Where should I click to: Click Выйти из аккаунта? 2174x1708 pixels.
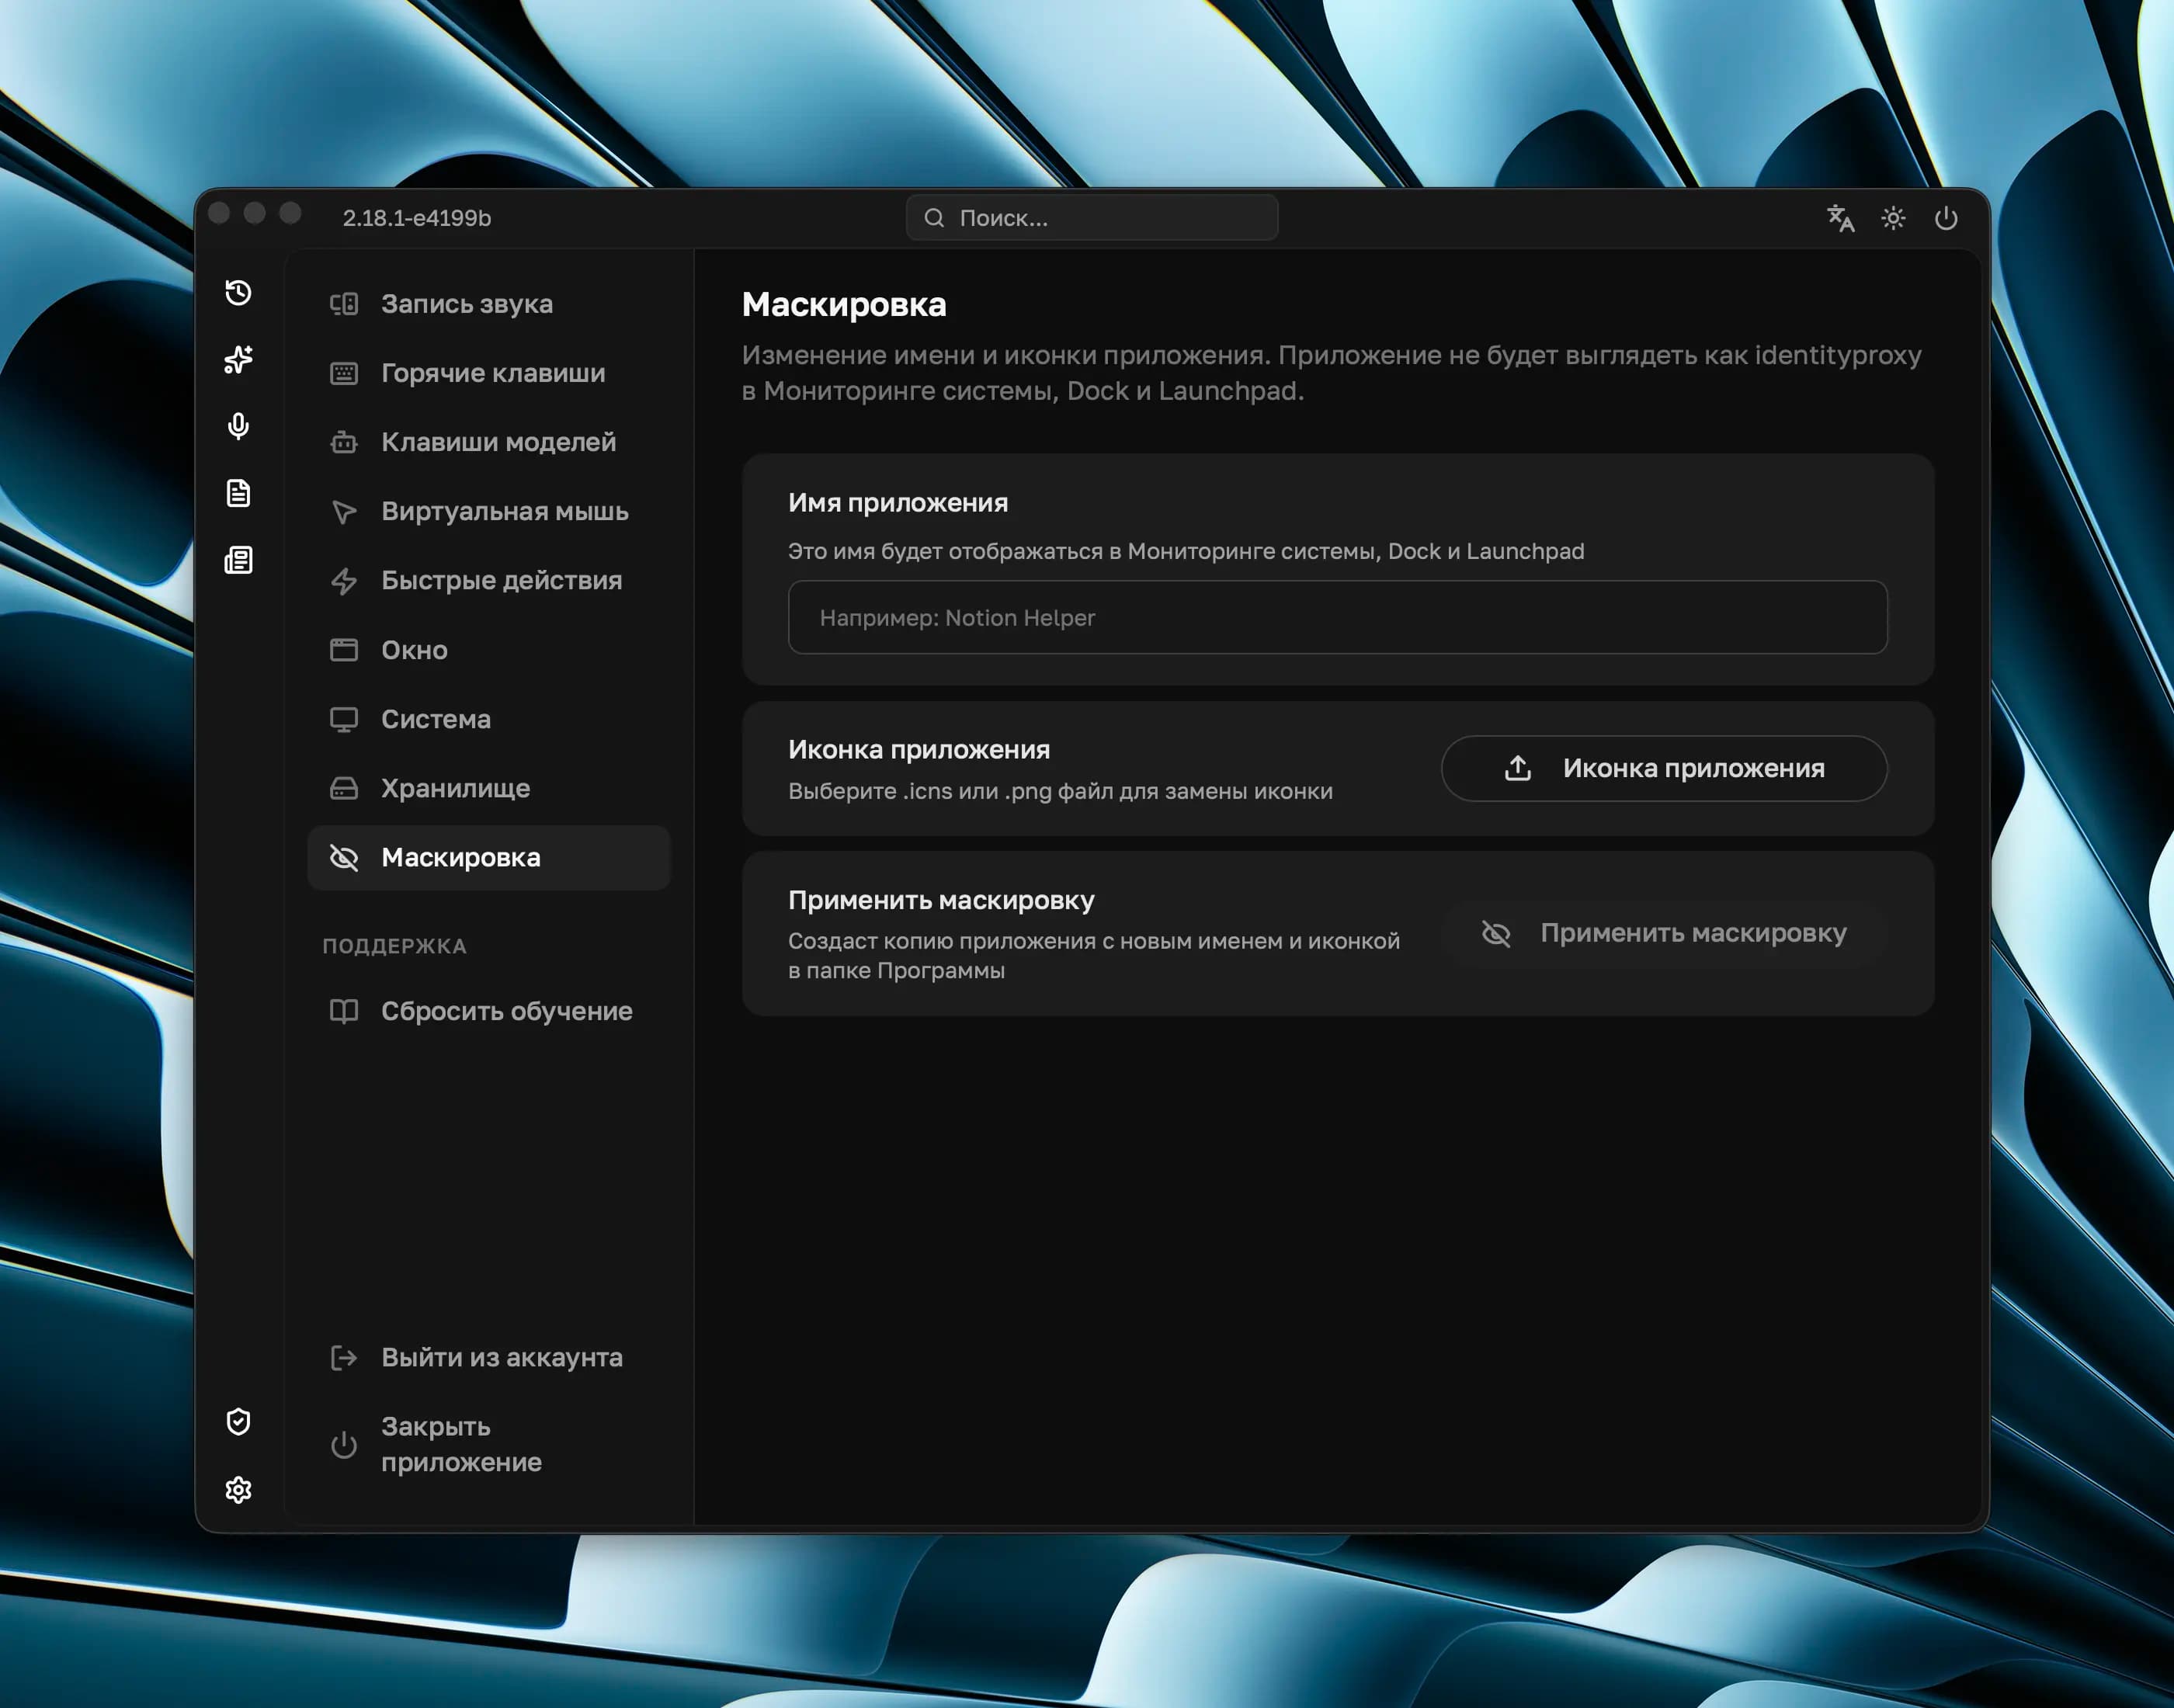click(x=501, y=1357)
